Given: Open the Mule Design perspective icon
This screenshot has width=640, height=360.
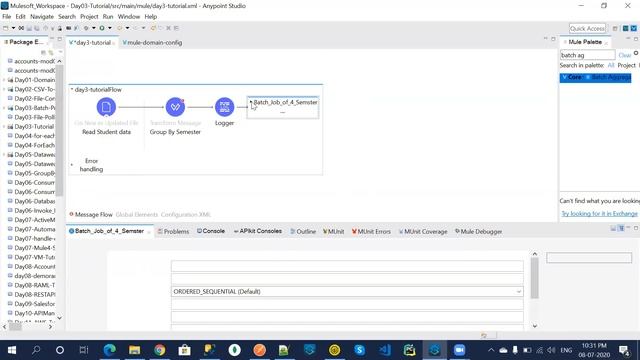Looking at the screenshot, I should coord(633,28).
